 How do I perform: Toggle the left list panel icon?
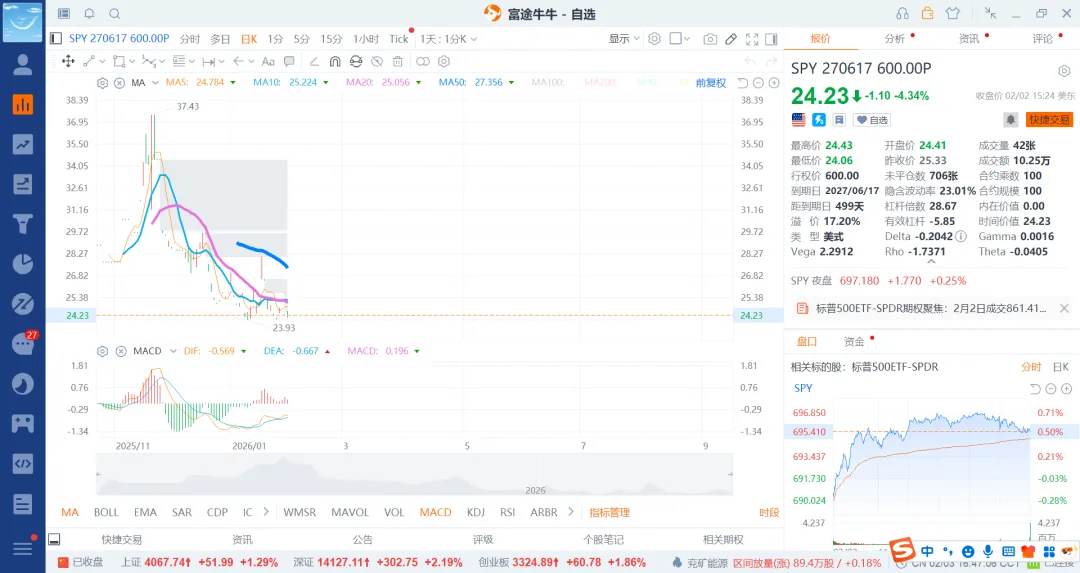(56, 39)
